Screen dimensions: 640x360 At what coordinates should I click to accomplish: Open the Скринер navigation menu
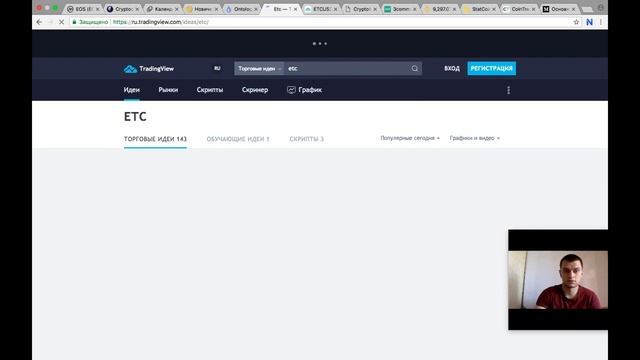click(255, 90)
